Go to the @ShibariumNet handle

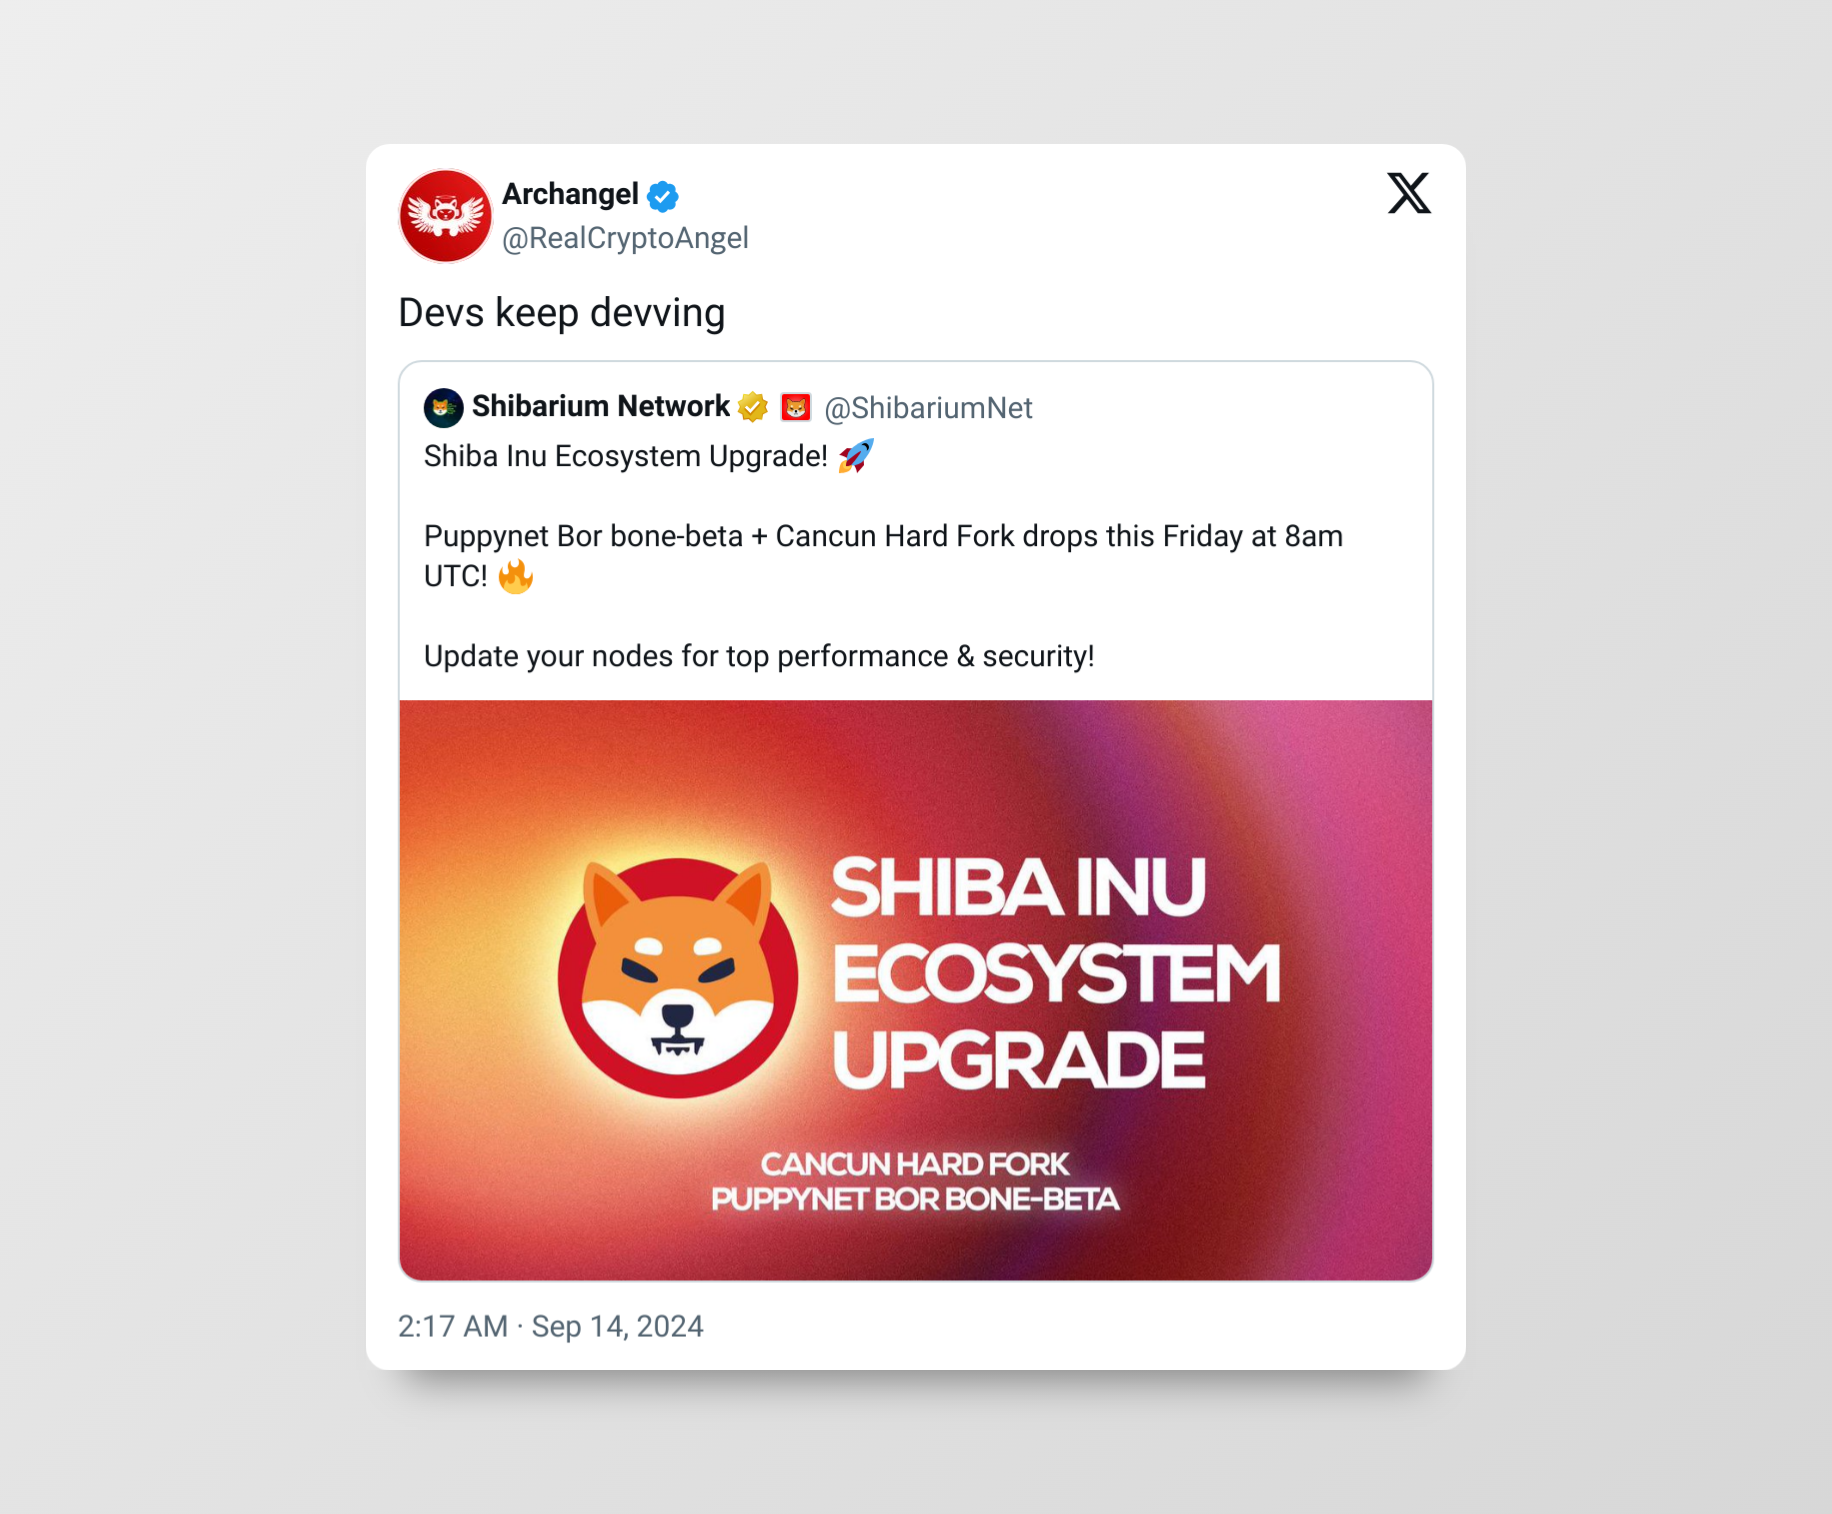click(927, 408)
